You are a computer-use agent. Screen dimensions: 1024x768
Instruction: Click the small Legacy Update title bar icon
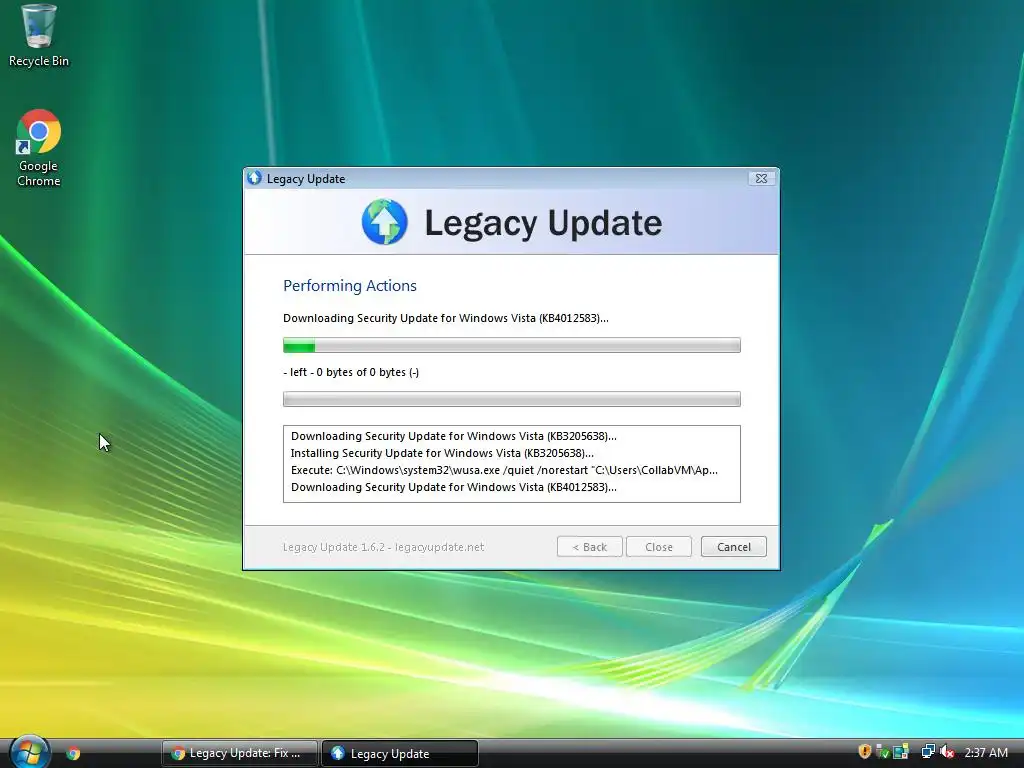(x=255, y=178)
